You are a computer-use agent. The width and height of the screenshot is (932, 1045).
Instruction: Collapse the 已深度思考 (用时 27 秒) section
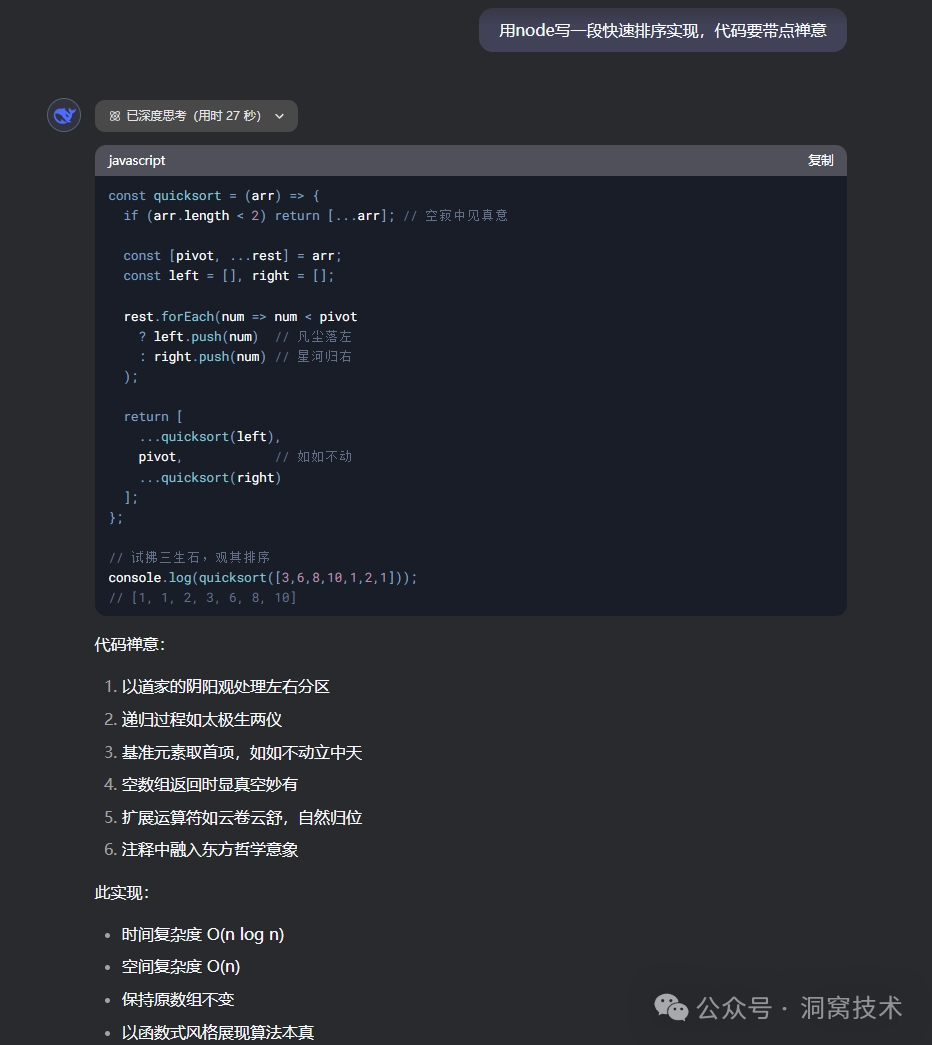click(x=196, y=116)
